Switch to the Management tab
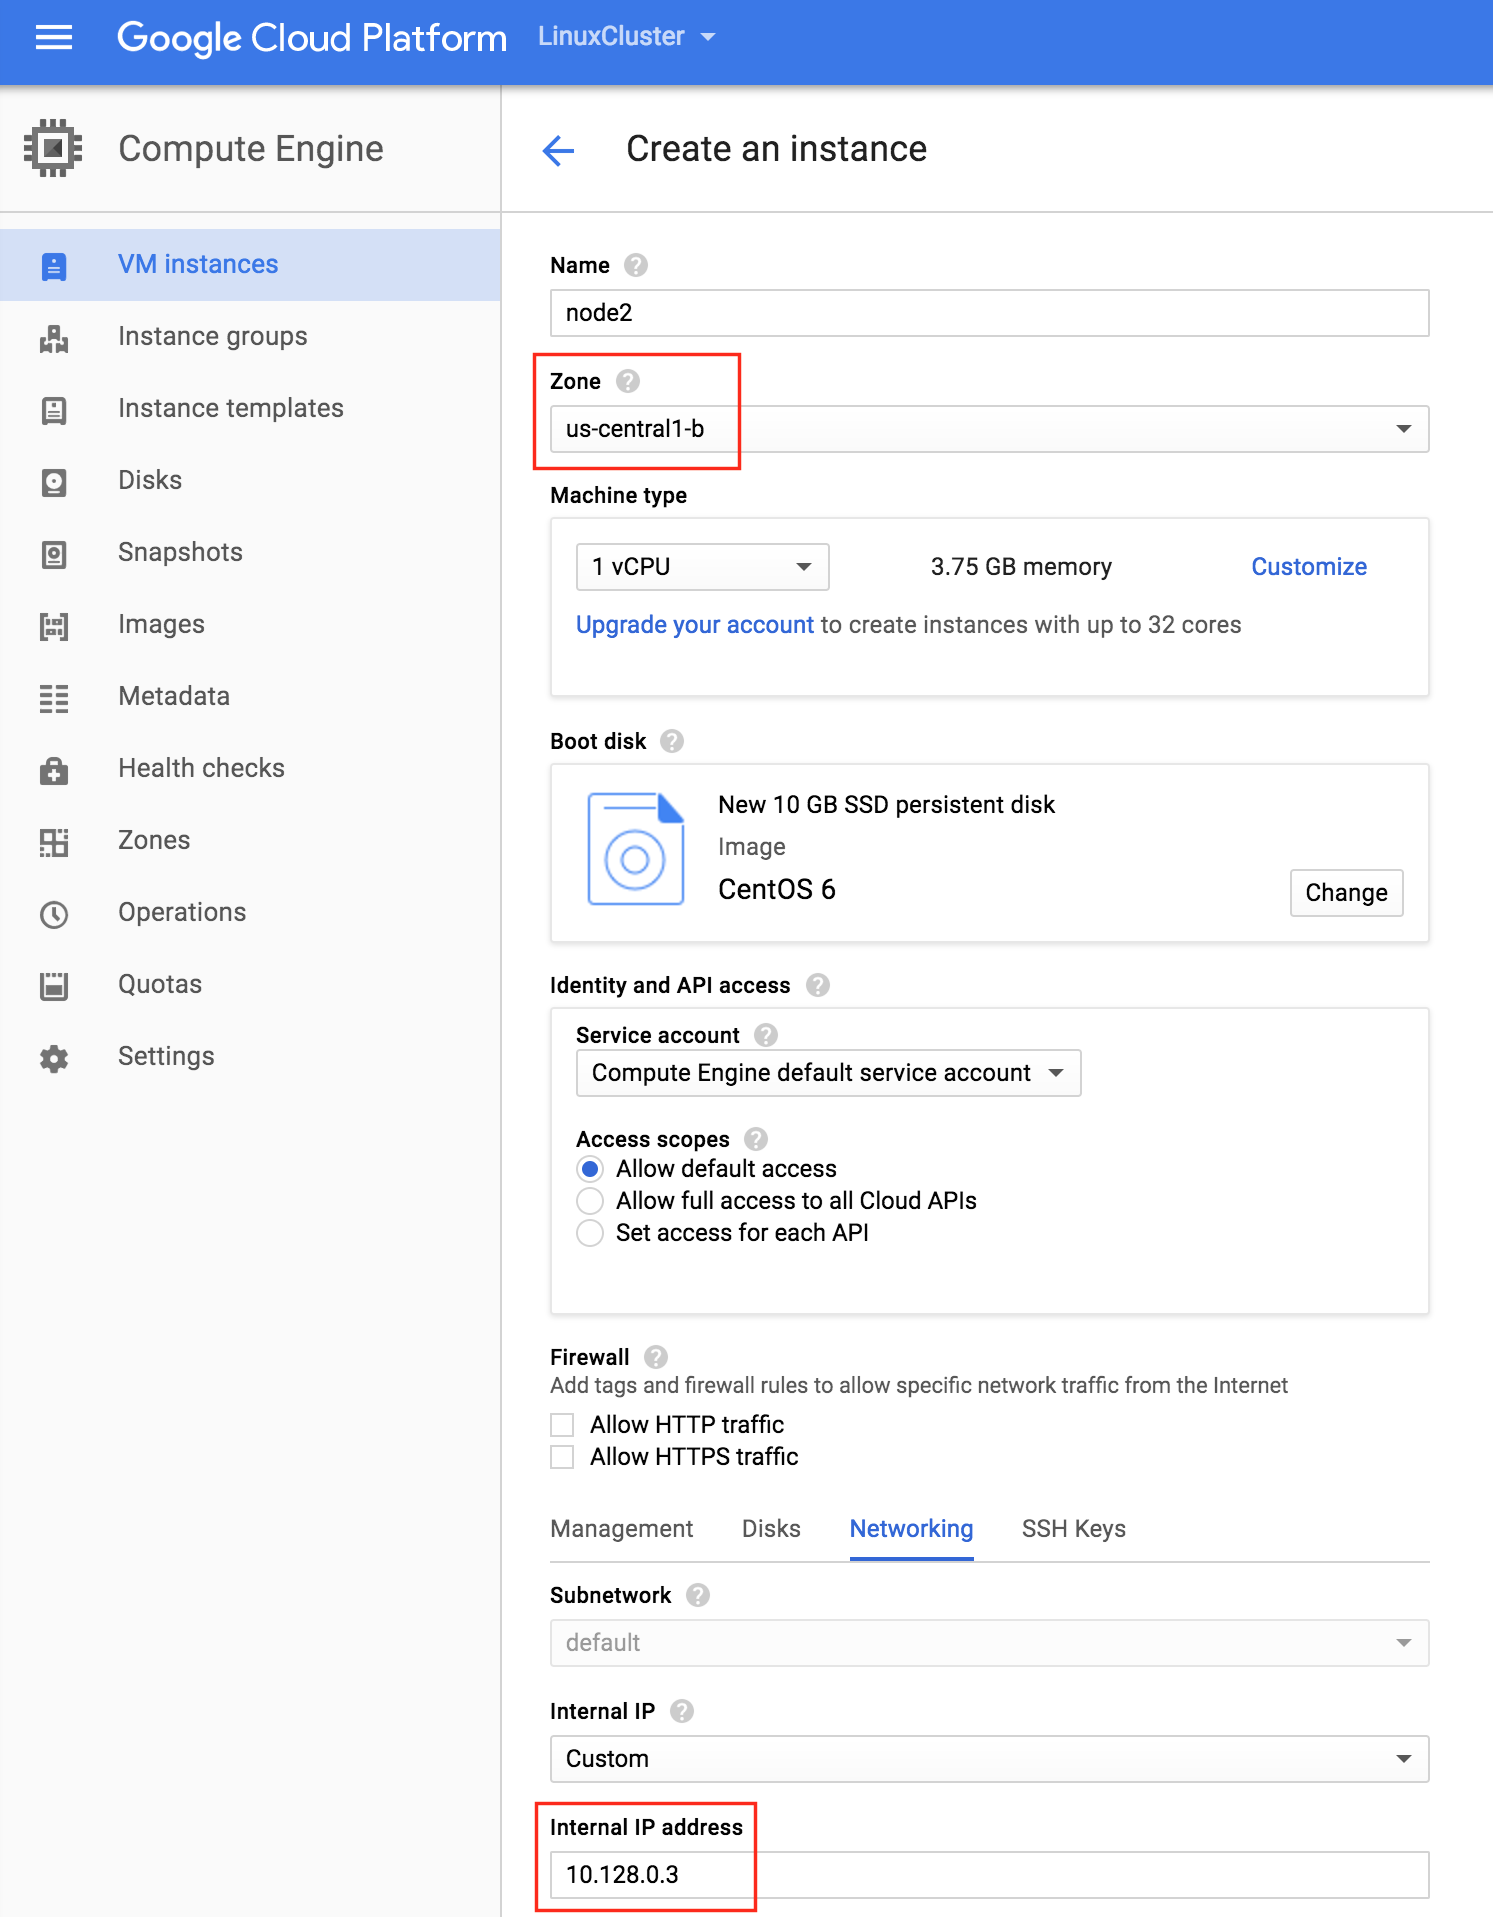The height and width of the screenshot is (1917, 1493). tap(622, 1529)
